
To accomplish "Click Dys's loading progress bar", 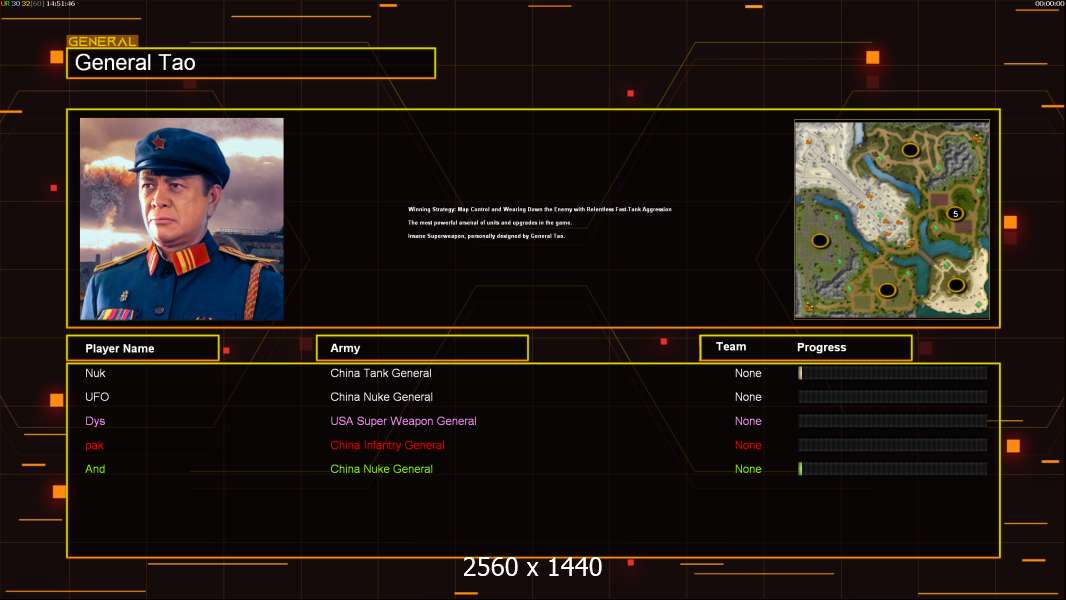I will tap(893, 421).
